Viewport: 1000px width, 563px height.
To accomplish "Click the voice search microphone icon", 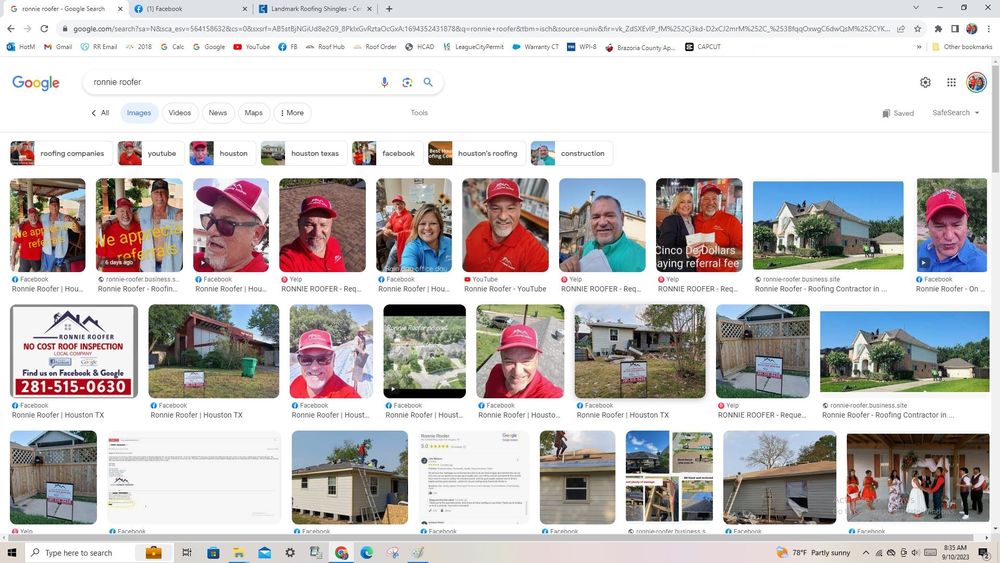I will 384,82.
